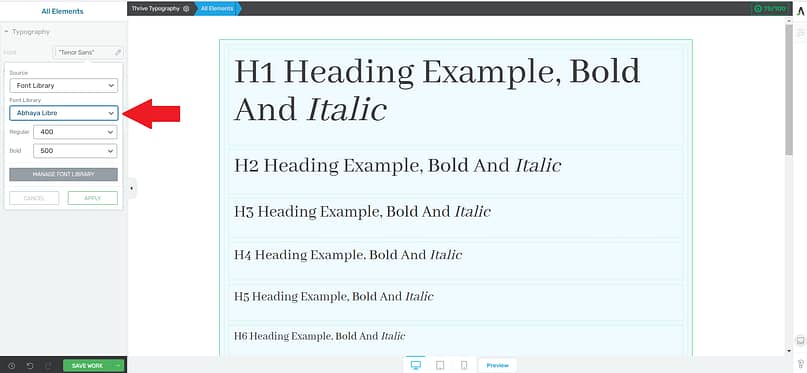Click the Cancel button
Image resolution: width=807 pixels, height=373 pixels.
[x=34, y=198]
